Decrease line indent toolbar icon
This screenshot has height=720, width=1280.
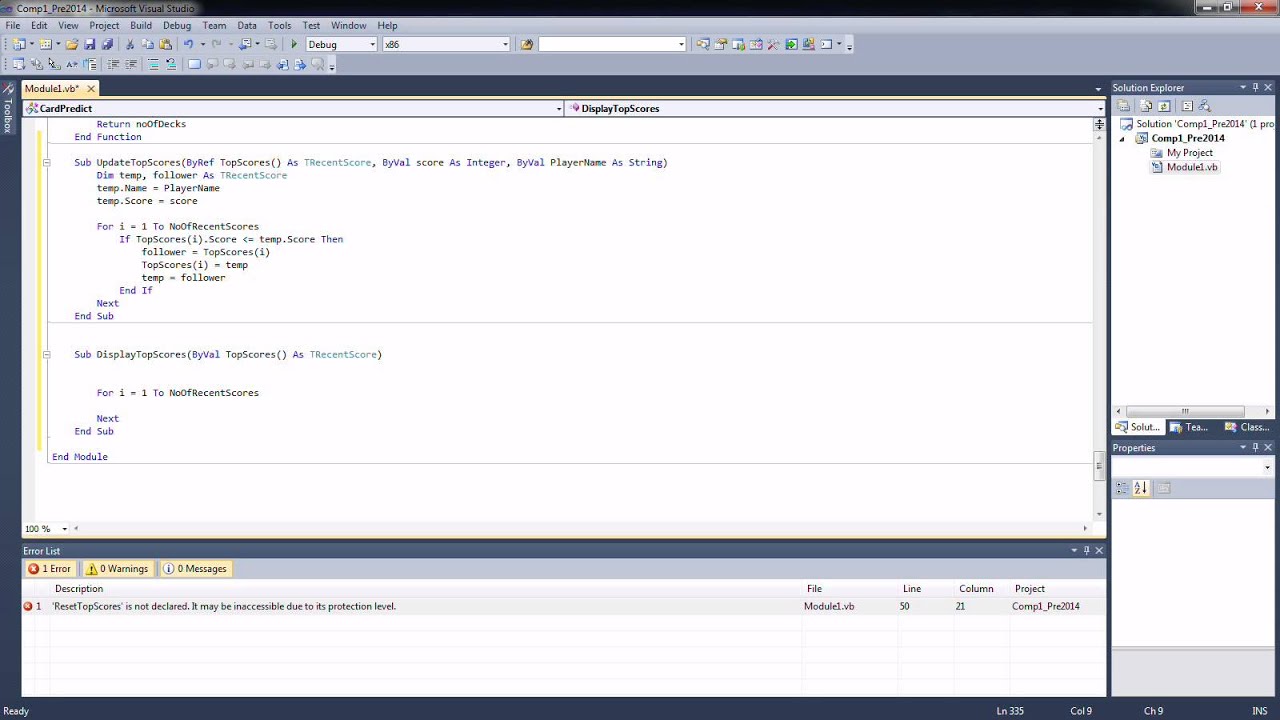coord(113,64)
